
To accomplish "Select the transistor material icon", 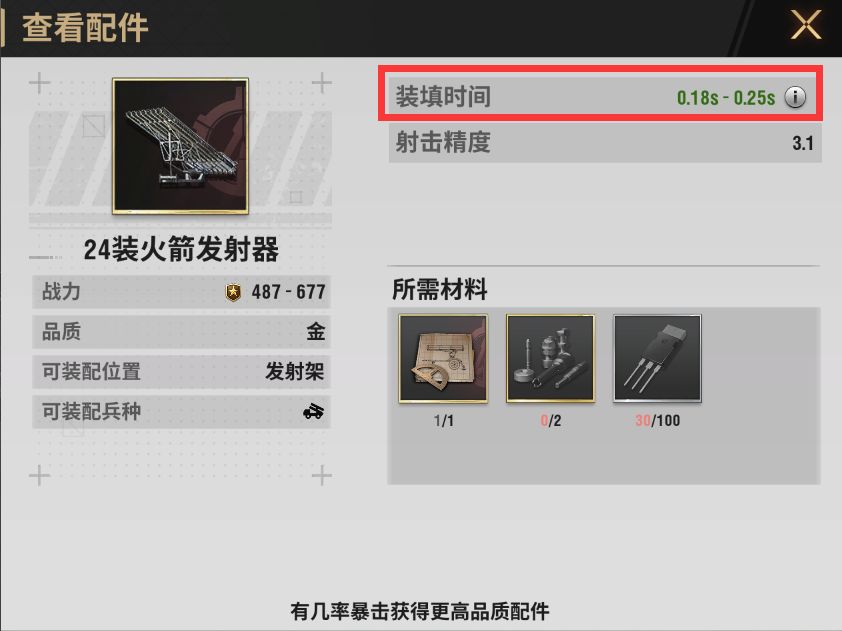I will (x=657, y=358).
